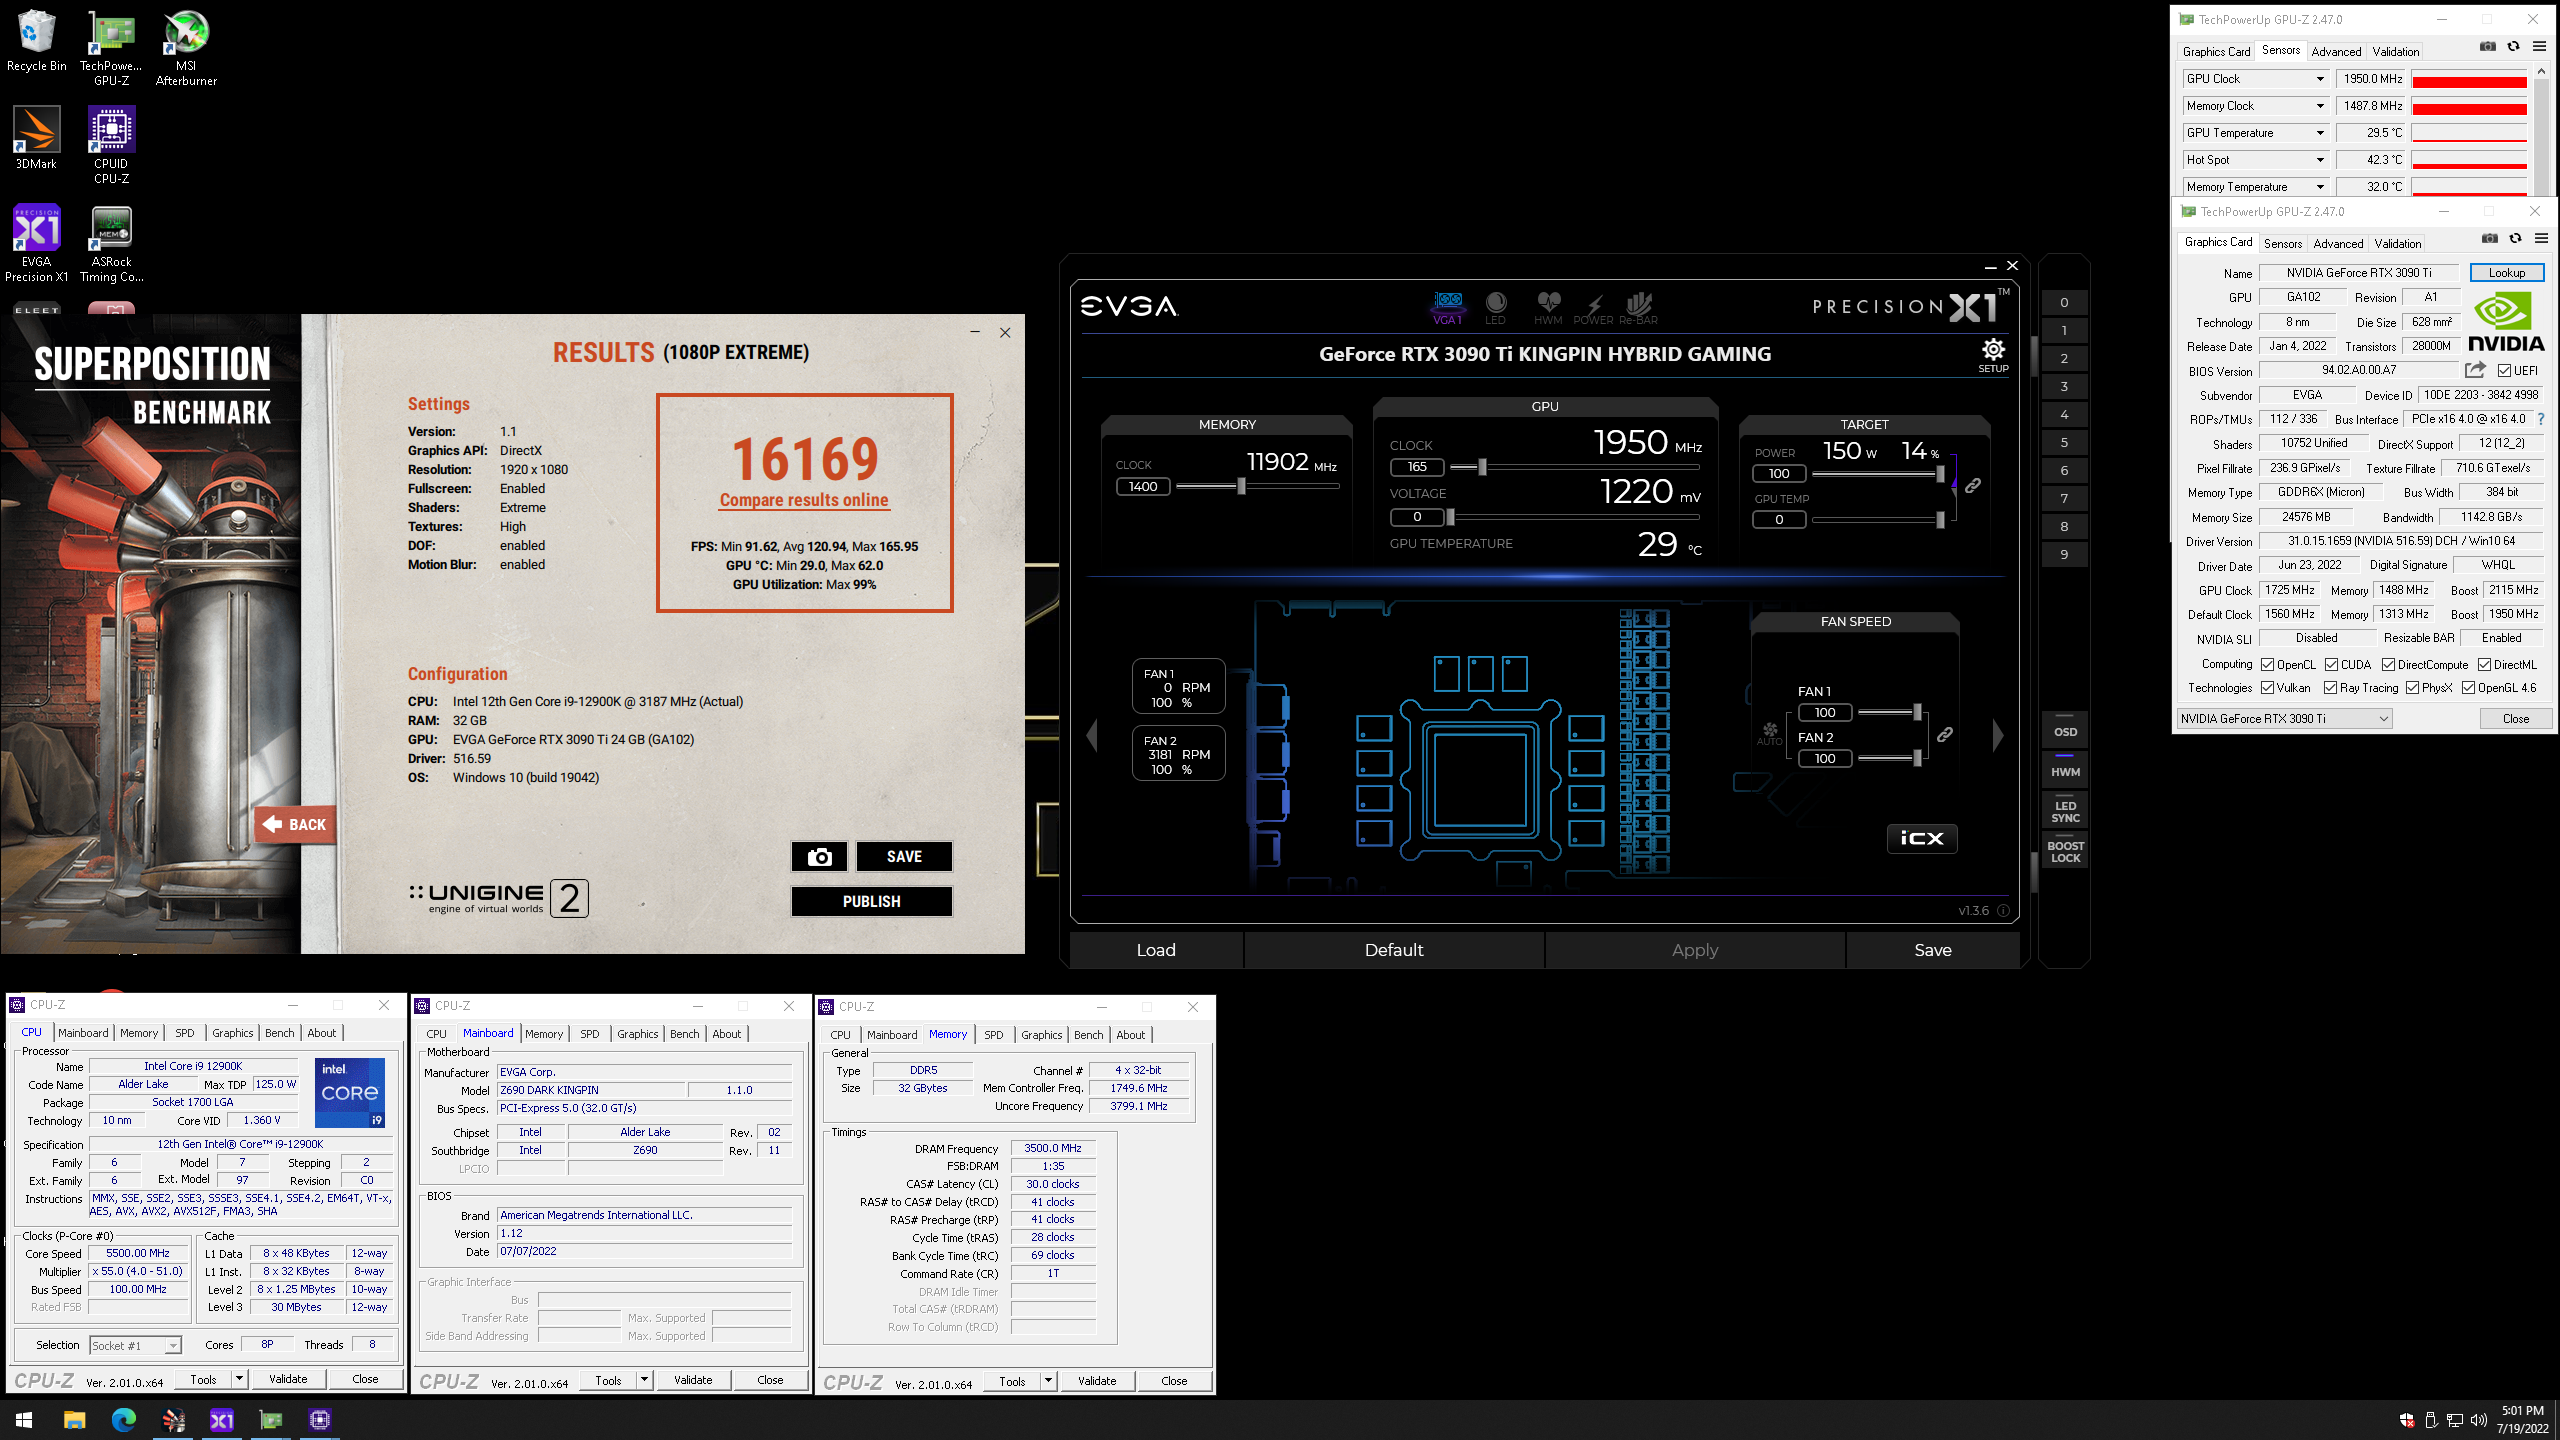
Task: Toggle the AUTO fan icon
Action: click(1770, 733)
